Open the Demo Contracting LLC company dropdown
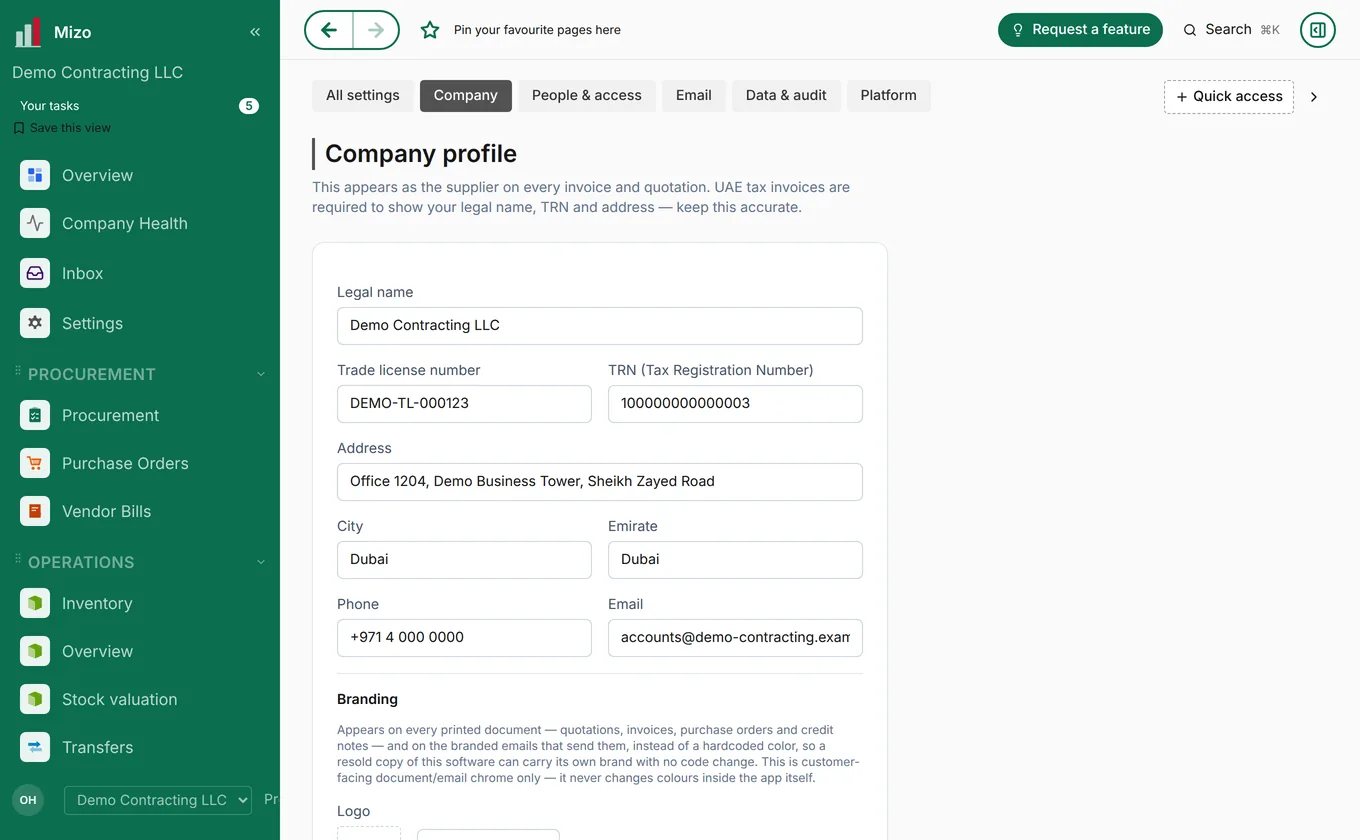This screenshot has height=840, width=1360. pos(158,800)
